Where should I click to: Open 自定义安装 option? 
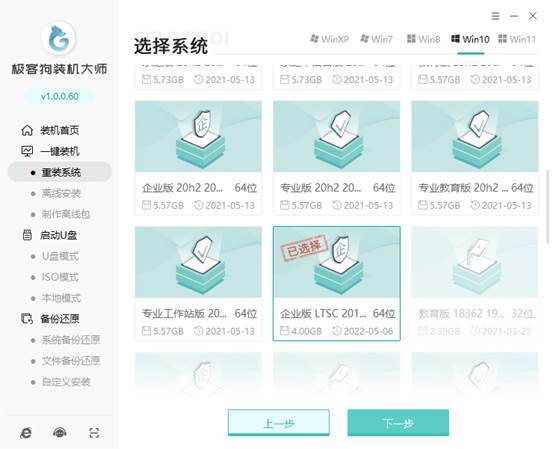[66, 382]
